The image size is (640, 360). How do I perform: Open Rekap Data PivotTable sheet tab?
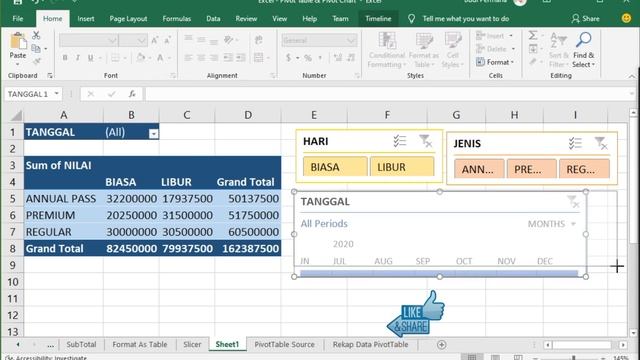[370, 344]
